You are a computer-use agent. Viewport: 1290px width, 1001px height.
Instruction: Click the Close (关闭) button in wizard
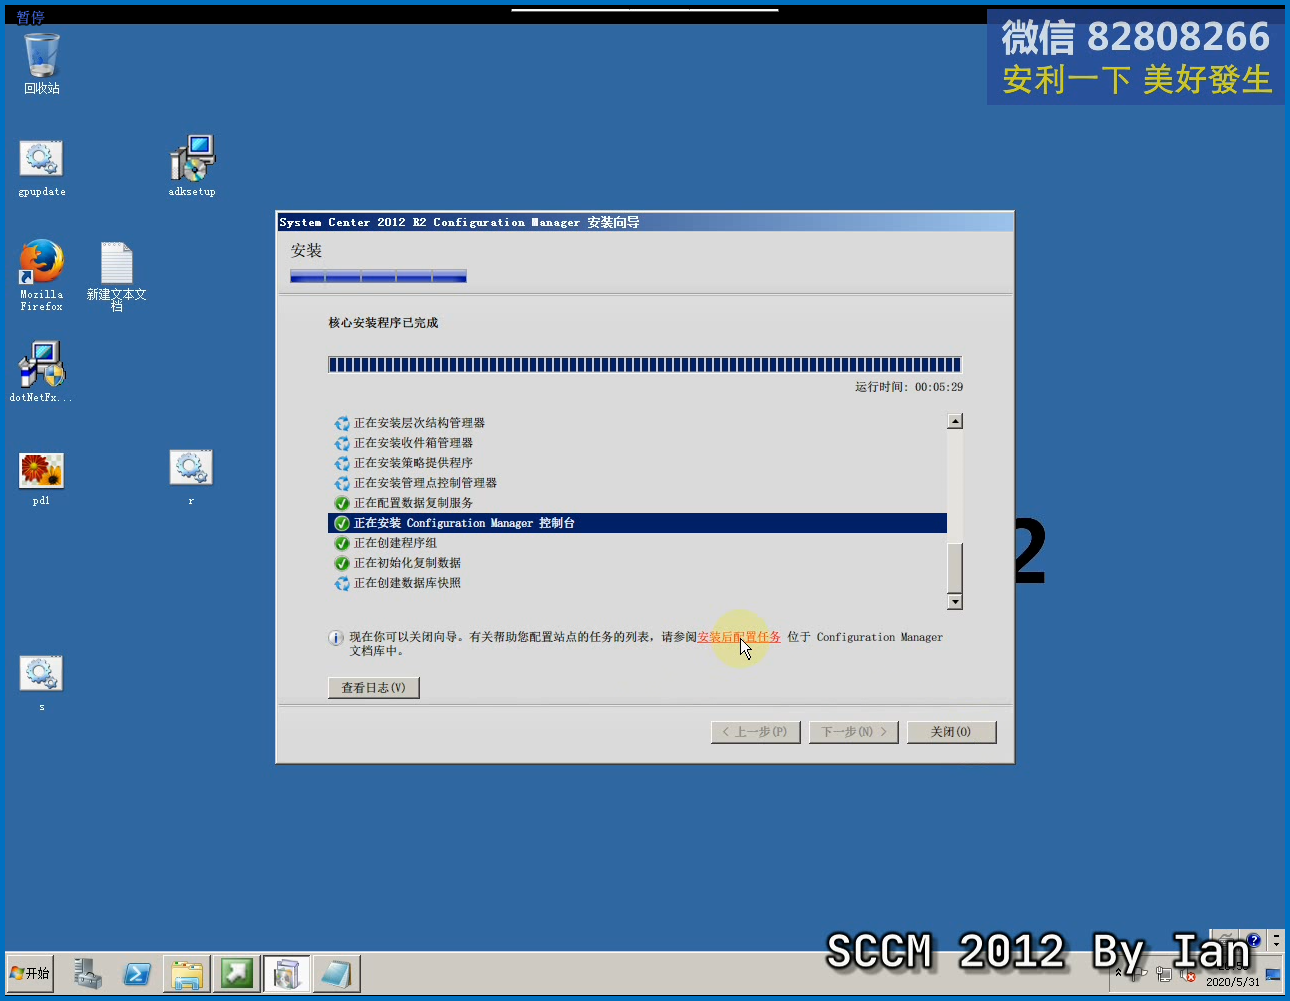tap(951, 732)
